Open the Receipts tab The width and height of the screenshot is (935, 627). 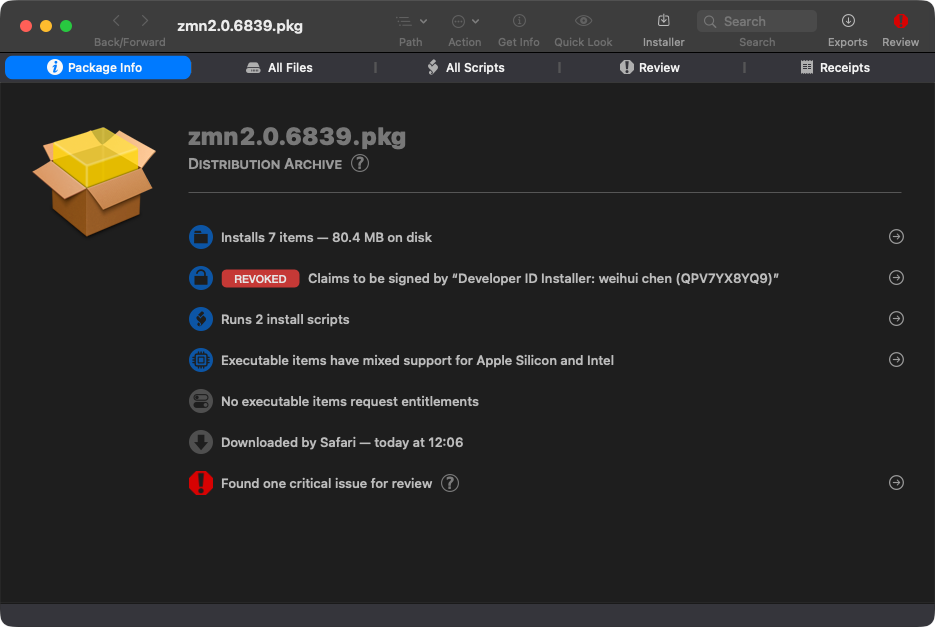pos(835,68)
